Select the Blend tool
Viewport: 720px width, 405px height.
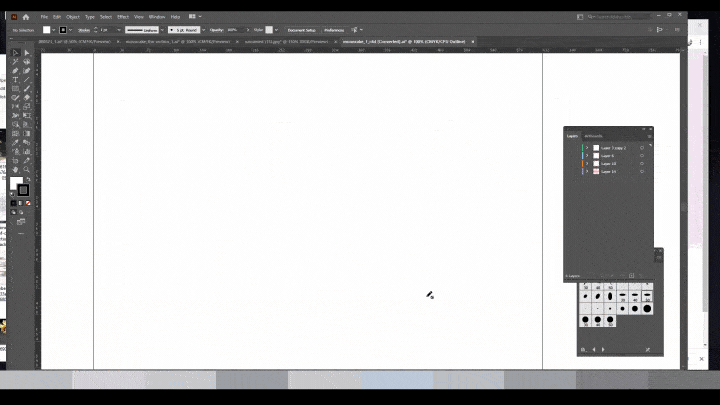click(27, 142)
